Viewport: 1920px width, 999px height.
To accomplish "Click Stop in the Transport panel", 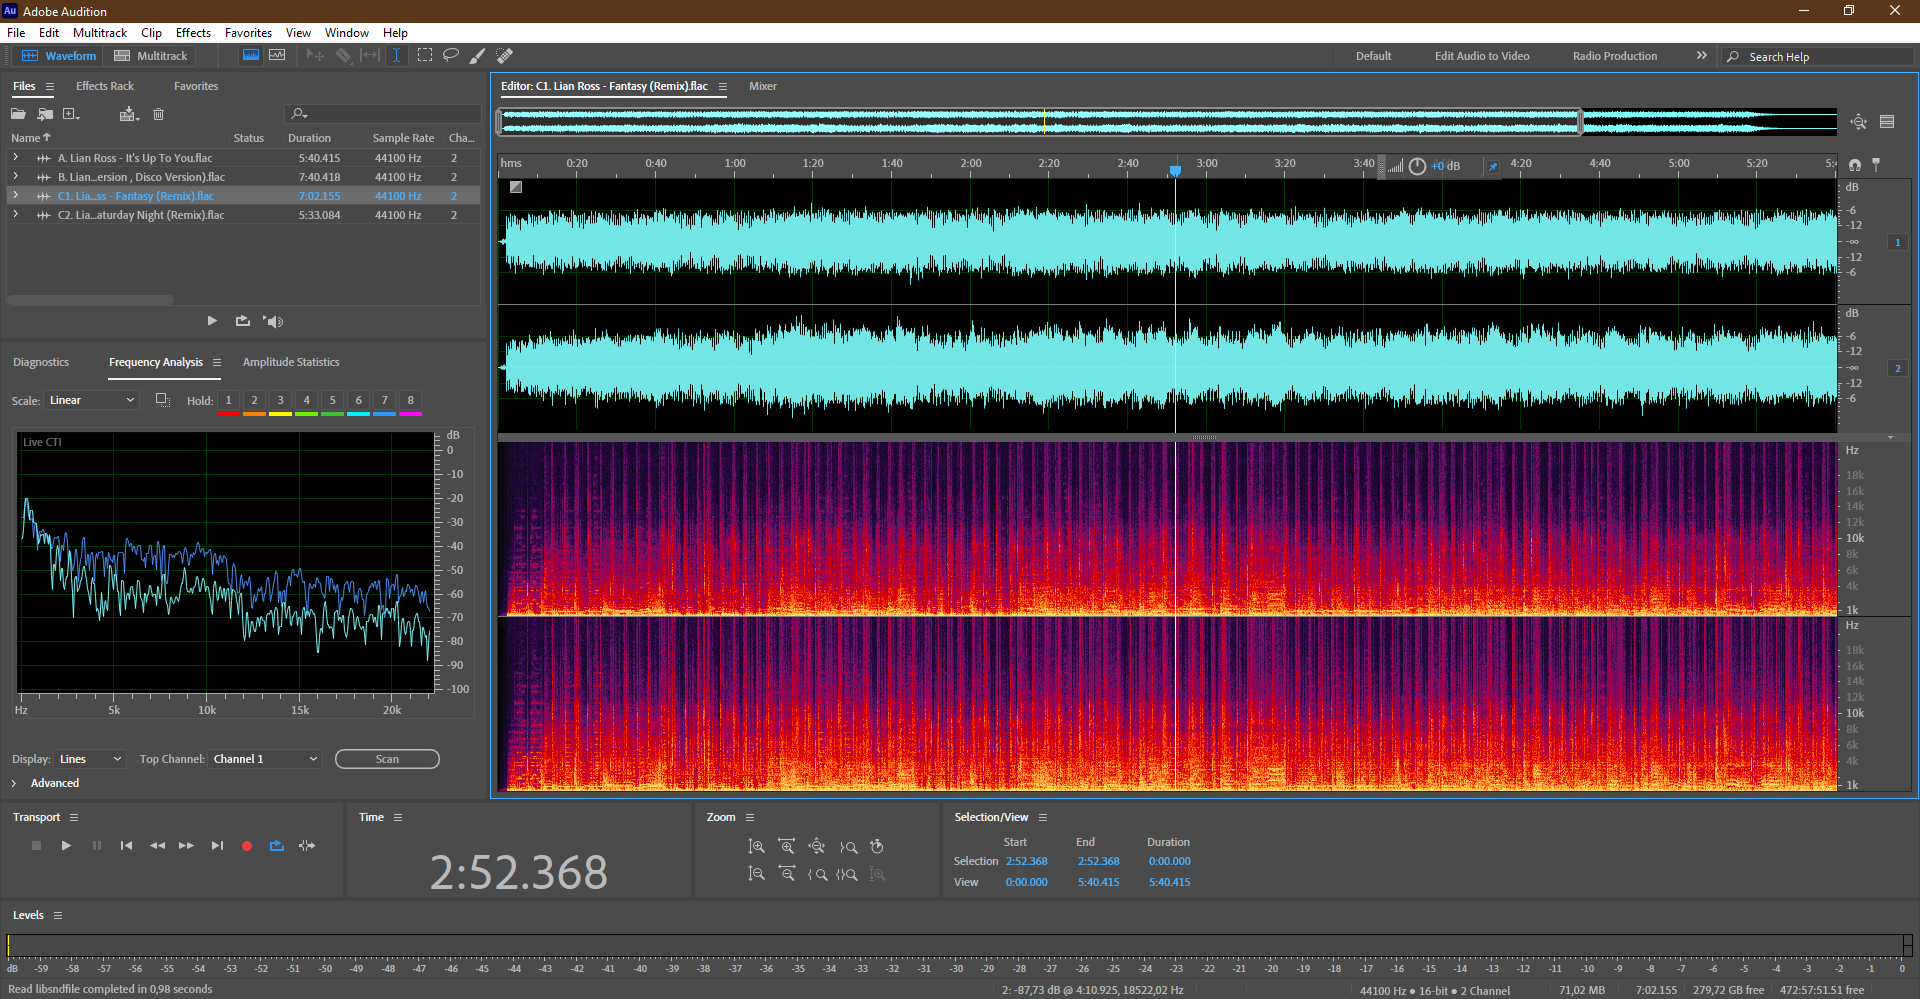I will [x=36, y=846].
